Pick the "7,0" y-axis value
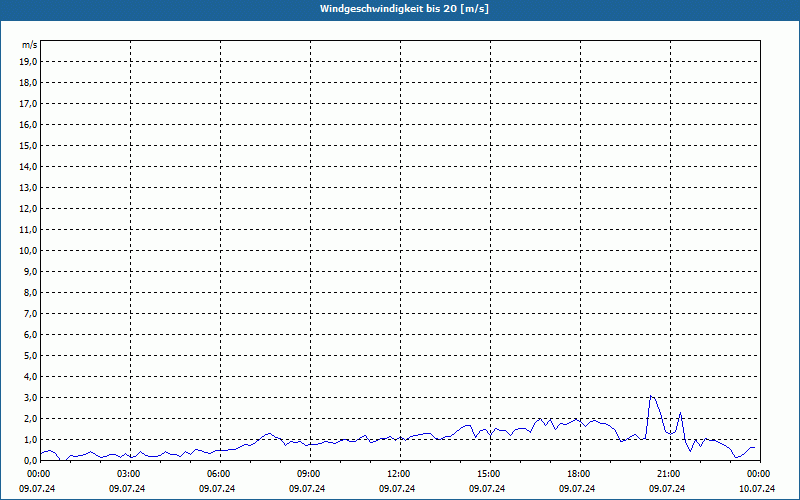Image resolution: width=800 pixels, height=500 pixels. pos(31,313)
